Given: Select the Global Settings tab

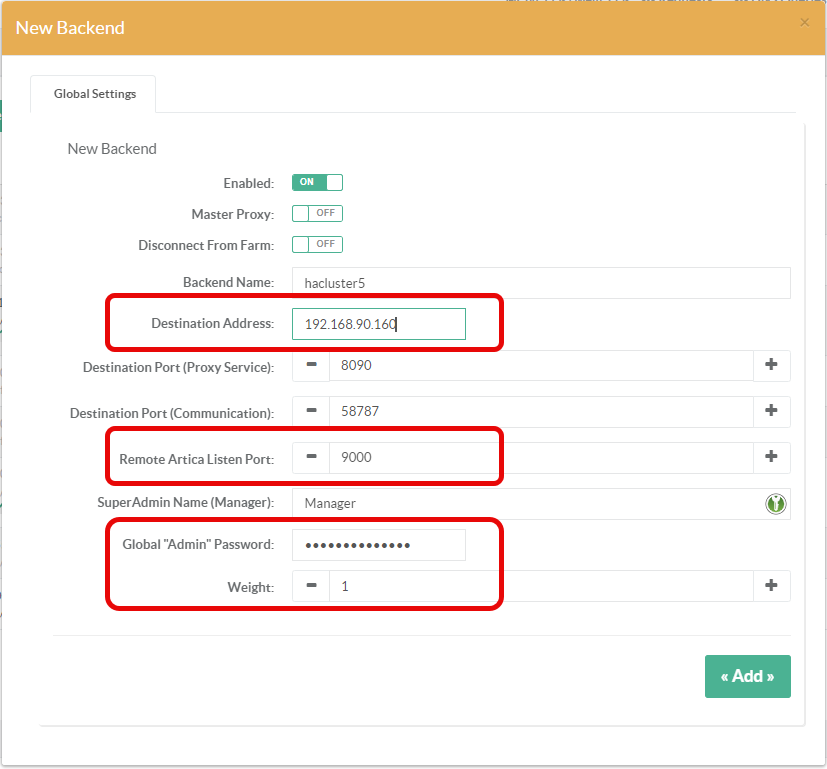Looking at the screenshot, I should pyautogui.click(x=94, y=94).
